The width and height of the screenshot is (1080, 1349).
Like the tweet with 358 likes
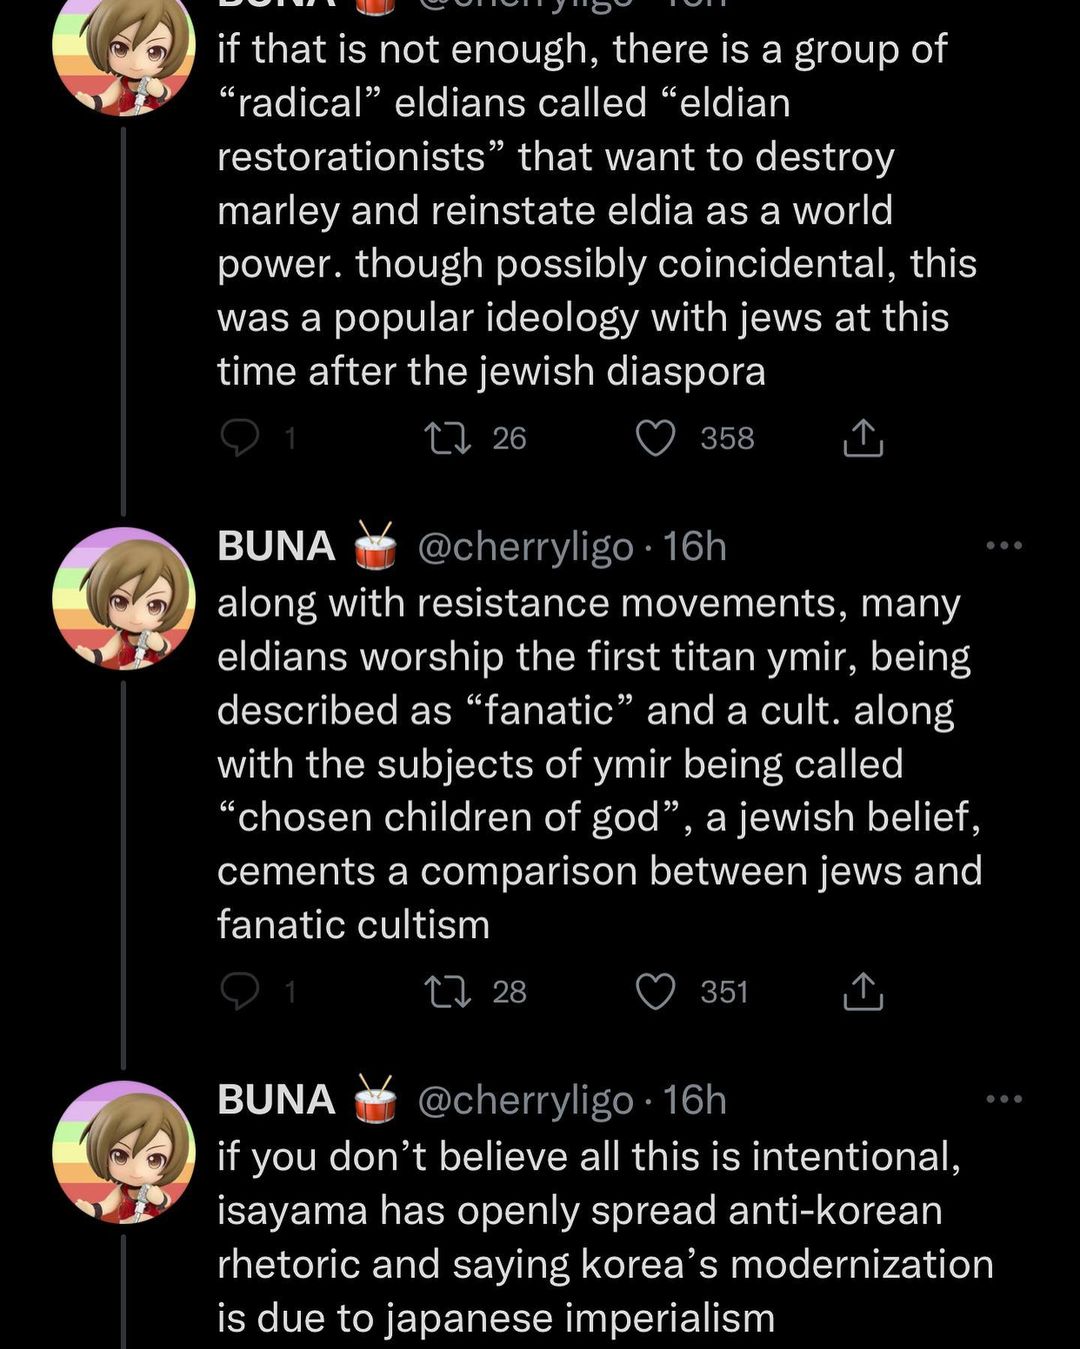656,438
